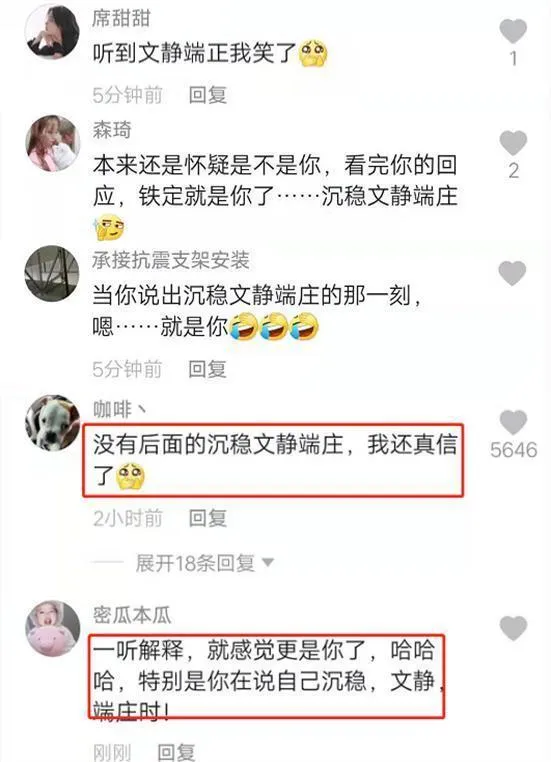This screenshot has width=551, height=762.
Task: Open username 森琦
Action: point(112,130)
